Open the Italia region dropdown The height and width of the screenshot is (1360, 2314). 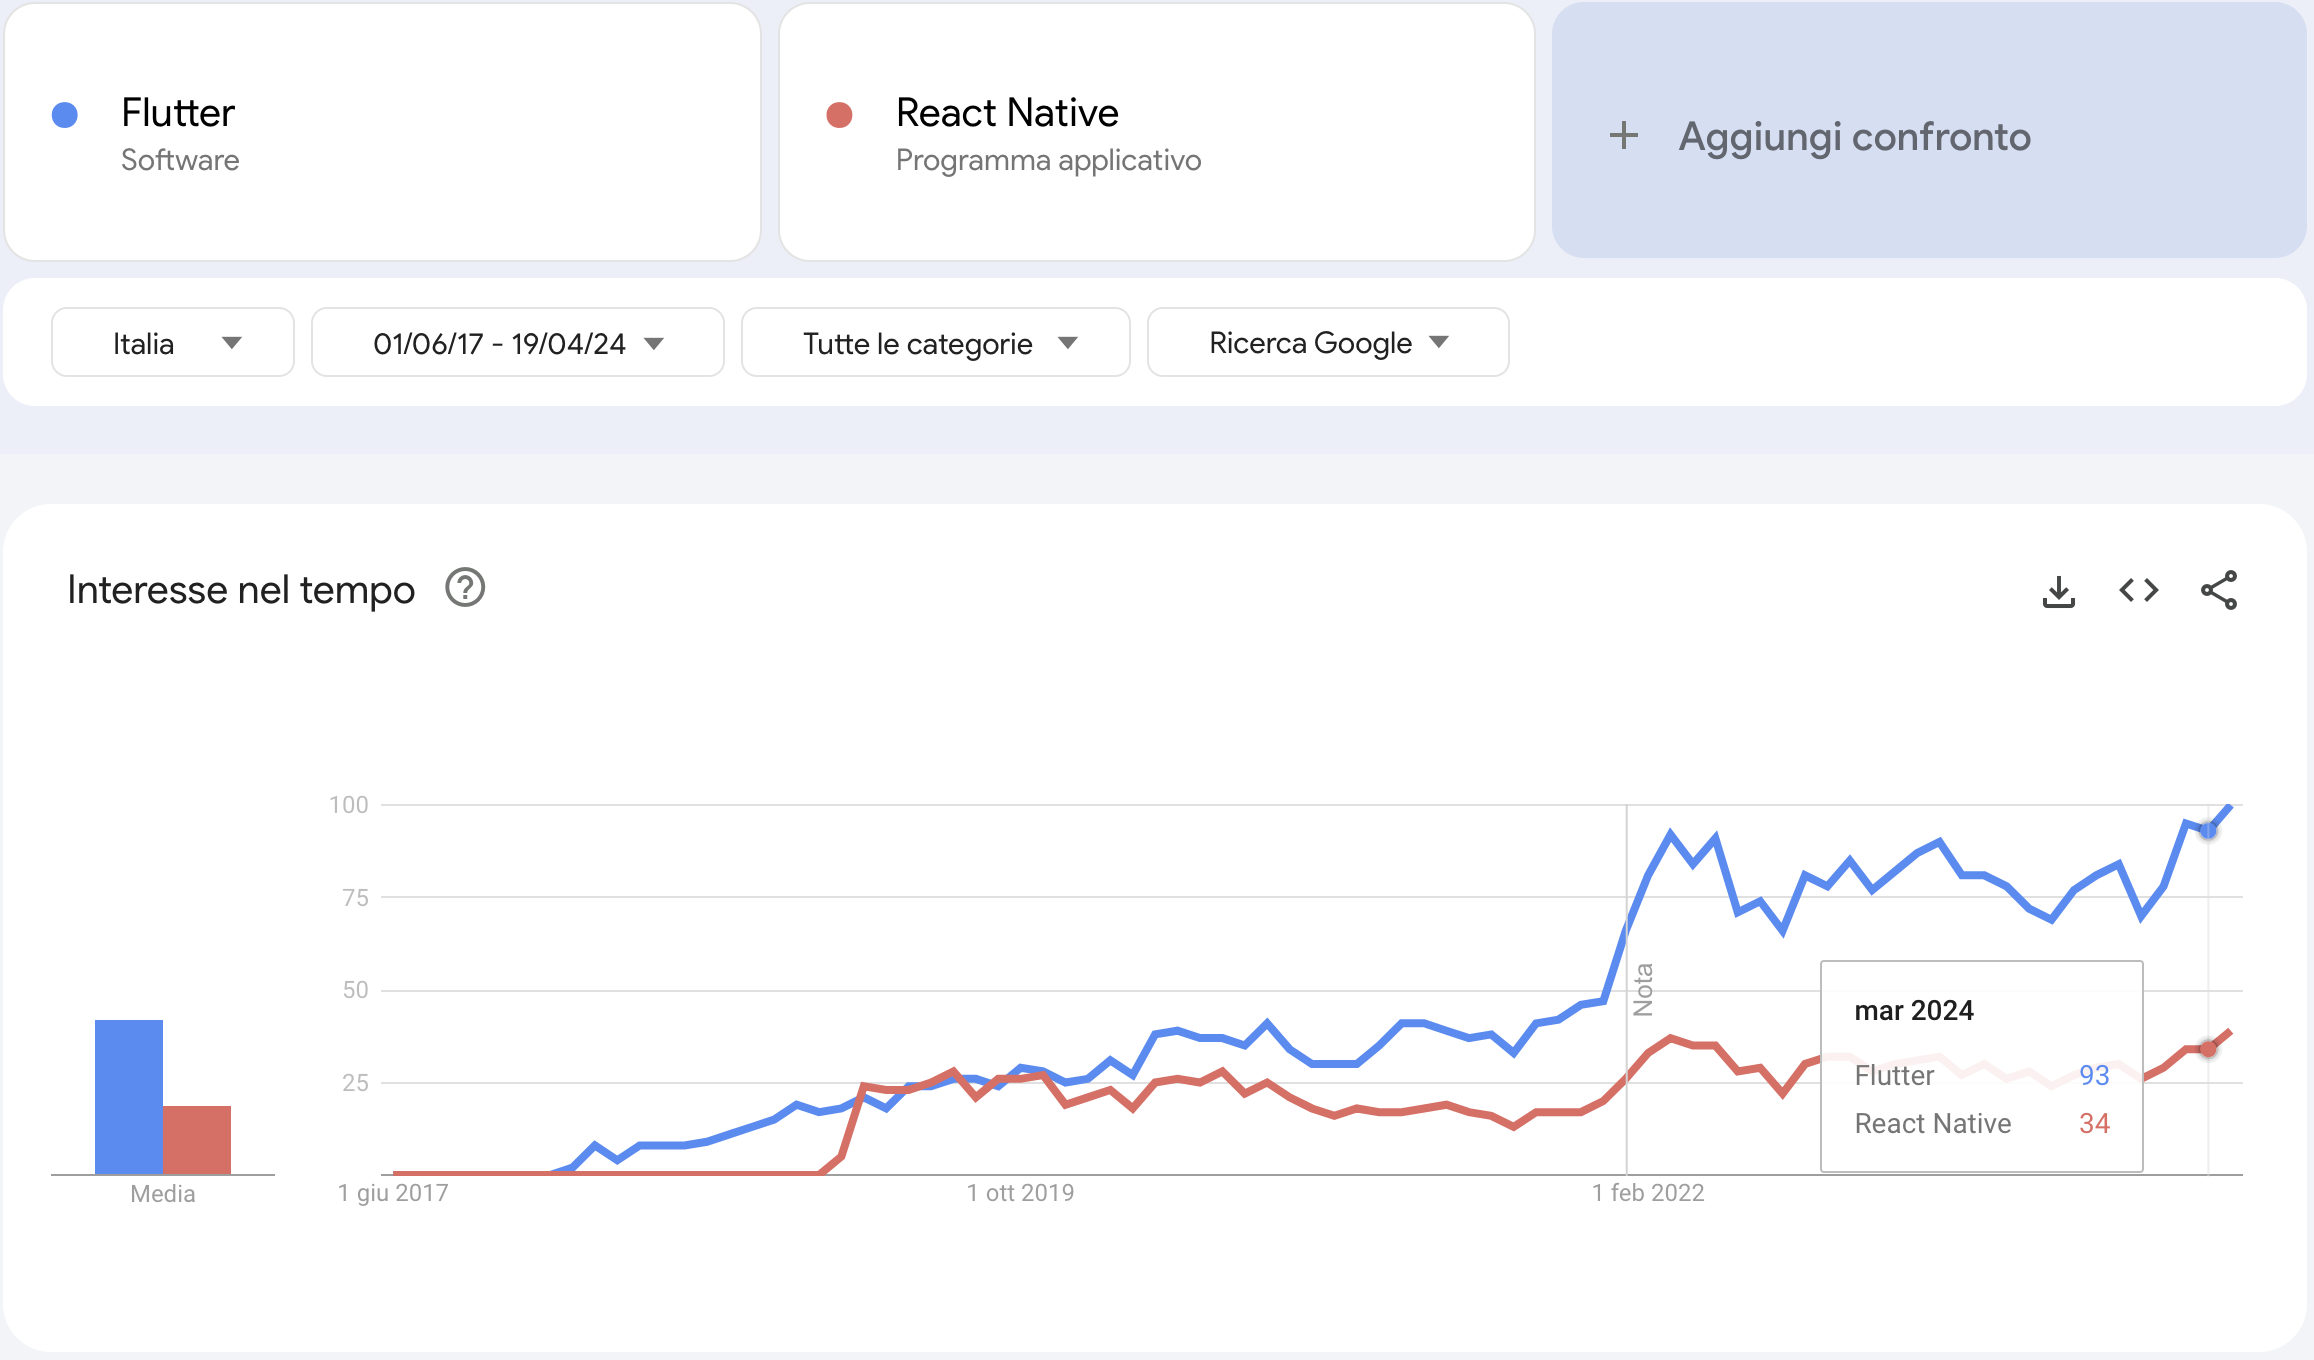173,343
